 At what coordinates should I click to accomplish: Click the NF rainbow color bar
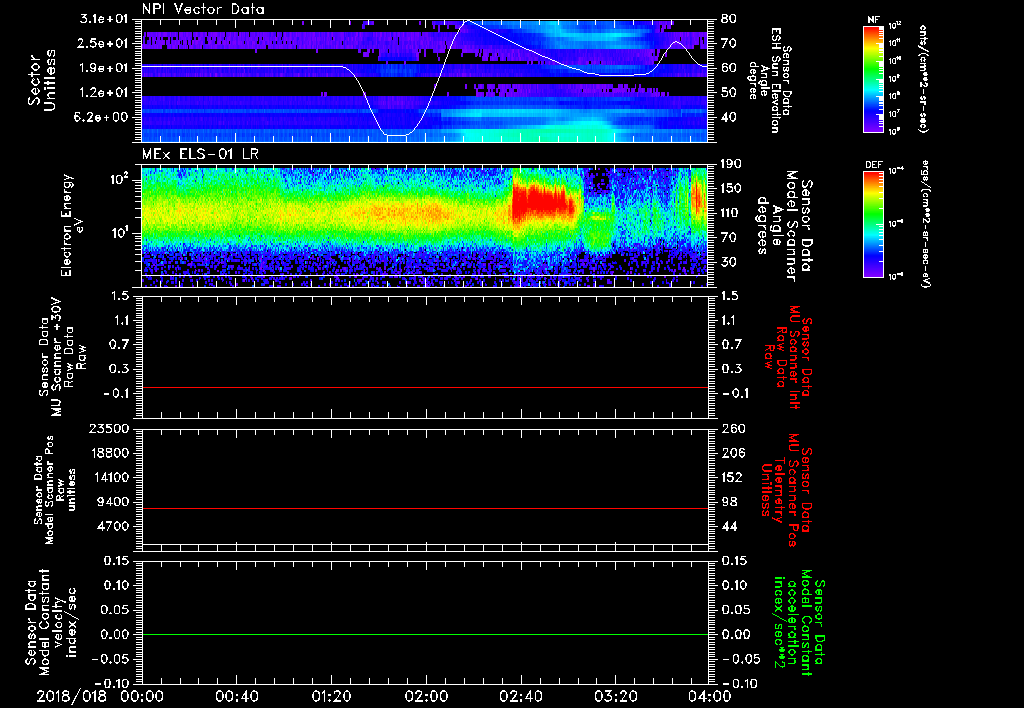[x=874, y=79]
